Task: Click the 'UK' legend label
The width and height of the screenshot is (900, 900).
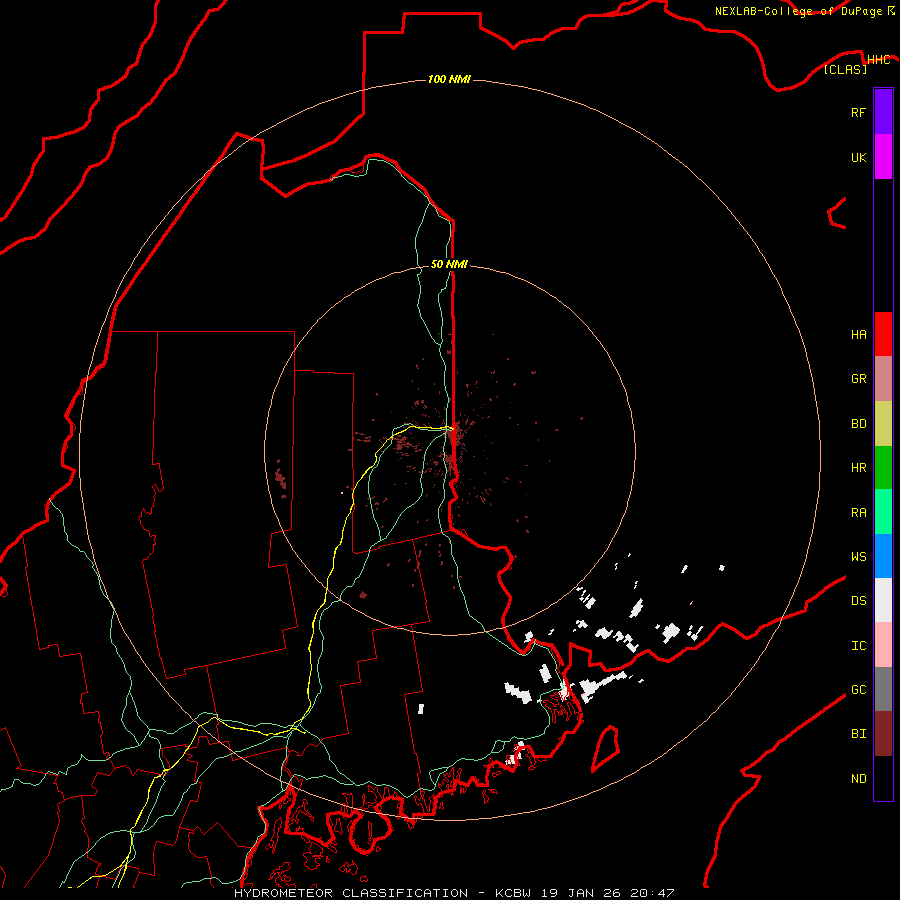Action: (858, 157)
